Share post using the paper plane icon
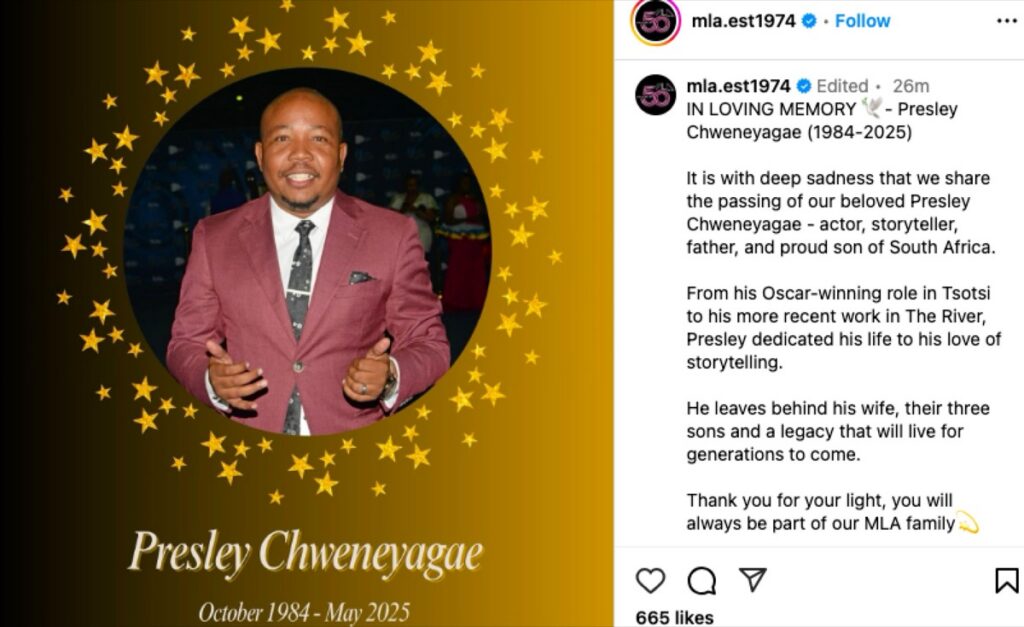 tap(752, 579)
